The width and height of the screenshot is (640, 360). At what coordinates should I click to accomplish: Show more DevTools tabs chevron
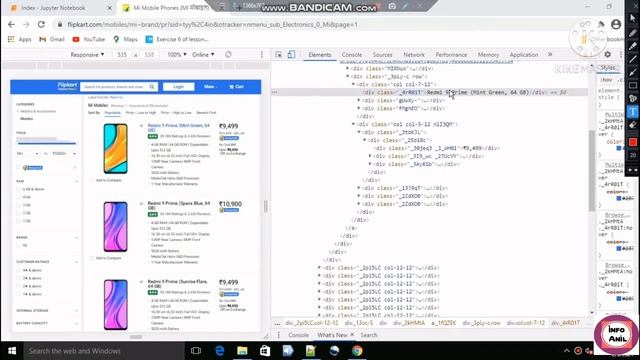point(550,54)
